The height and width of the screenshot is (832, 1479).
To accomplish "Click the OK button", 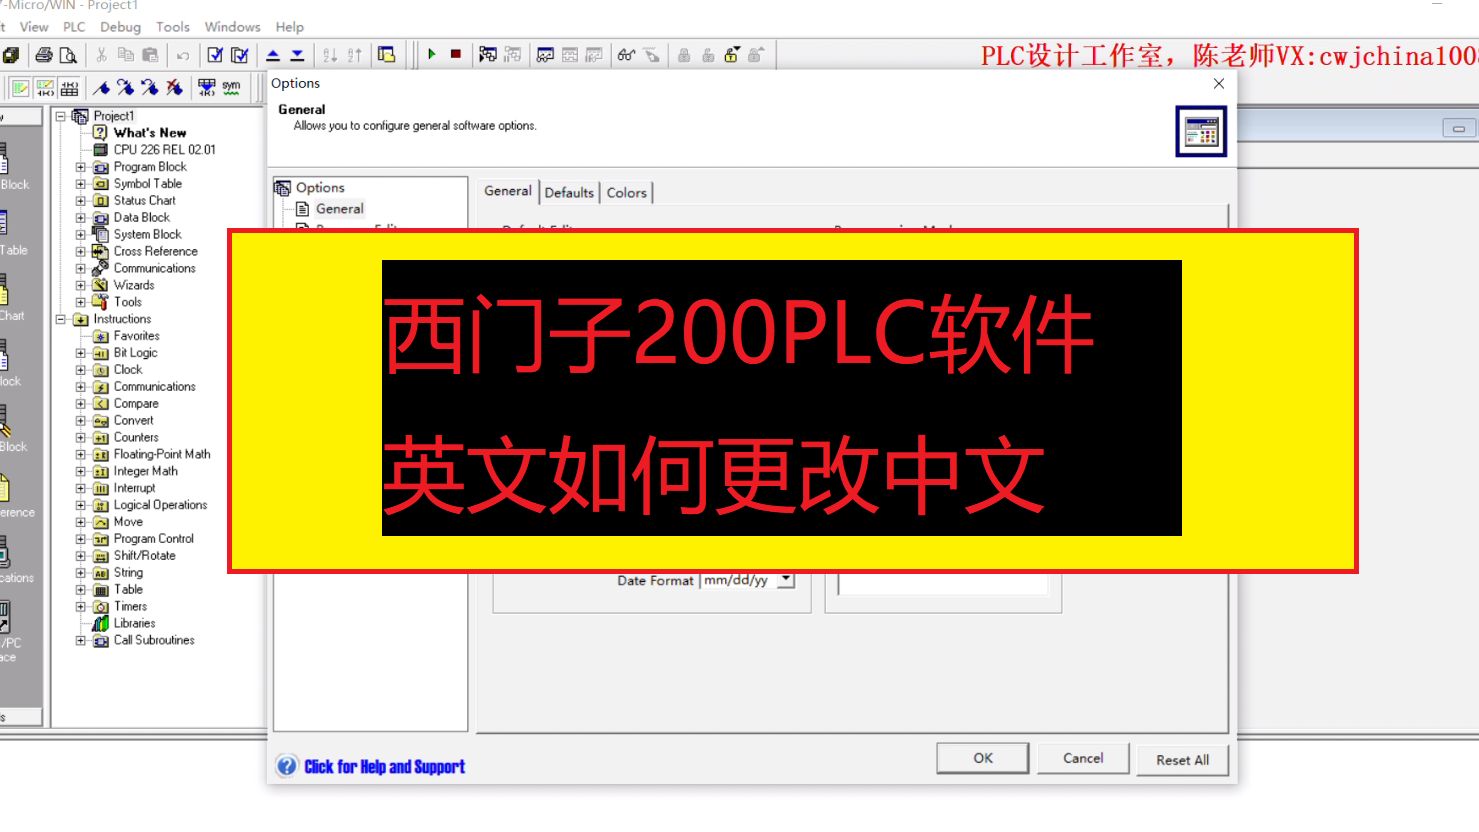I will pos(983,758).
